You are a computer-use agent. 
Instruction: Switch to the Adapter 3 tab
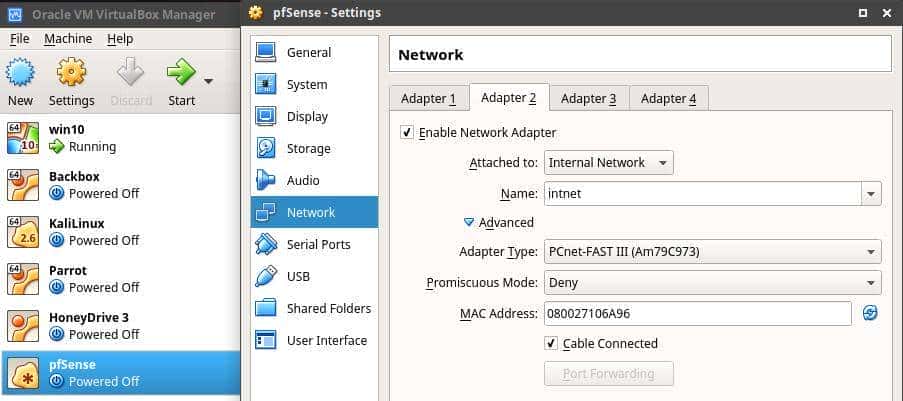pyautogui.click(x=588, y=98)
